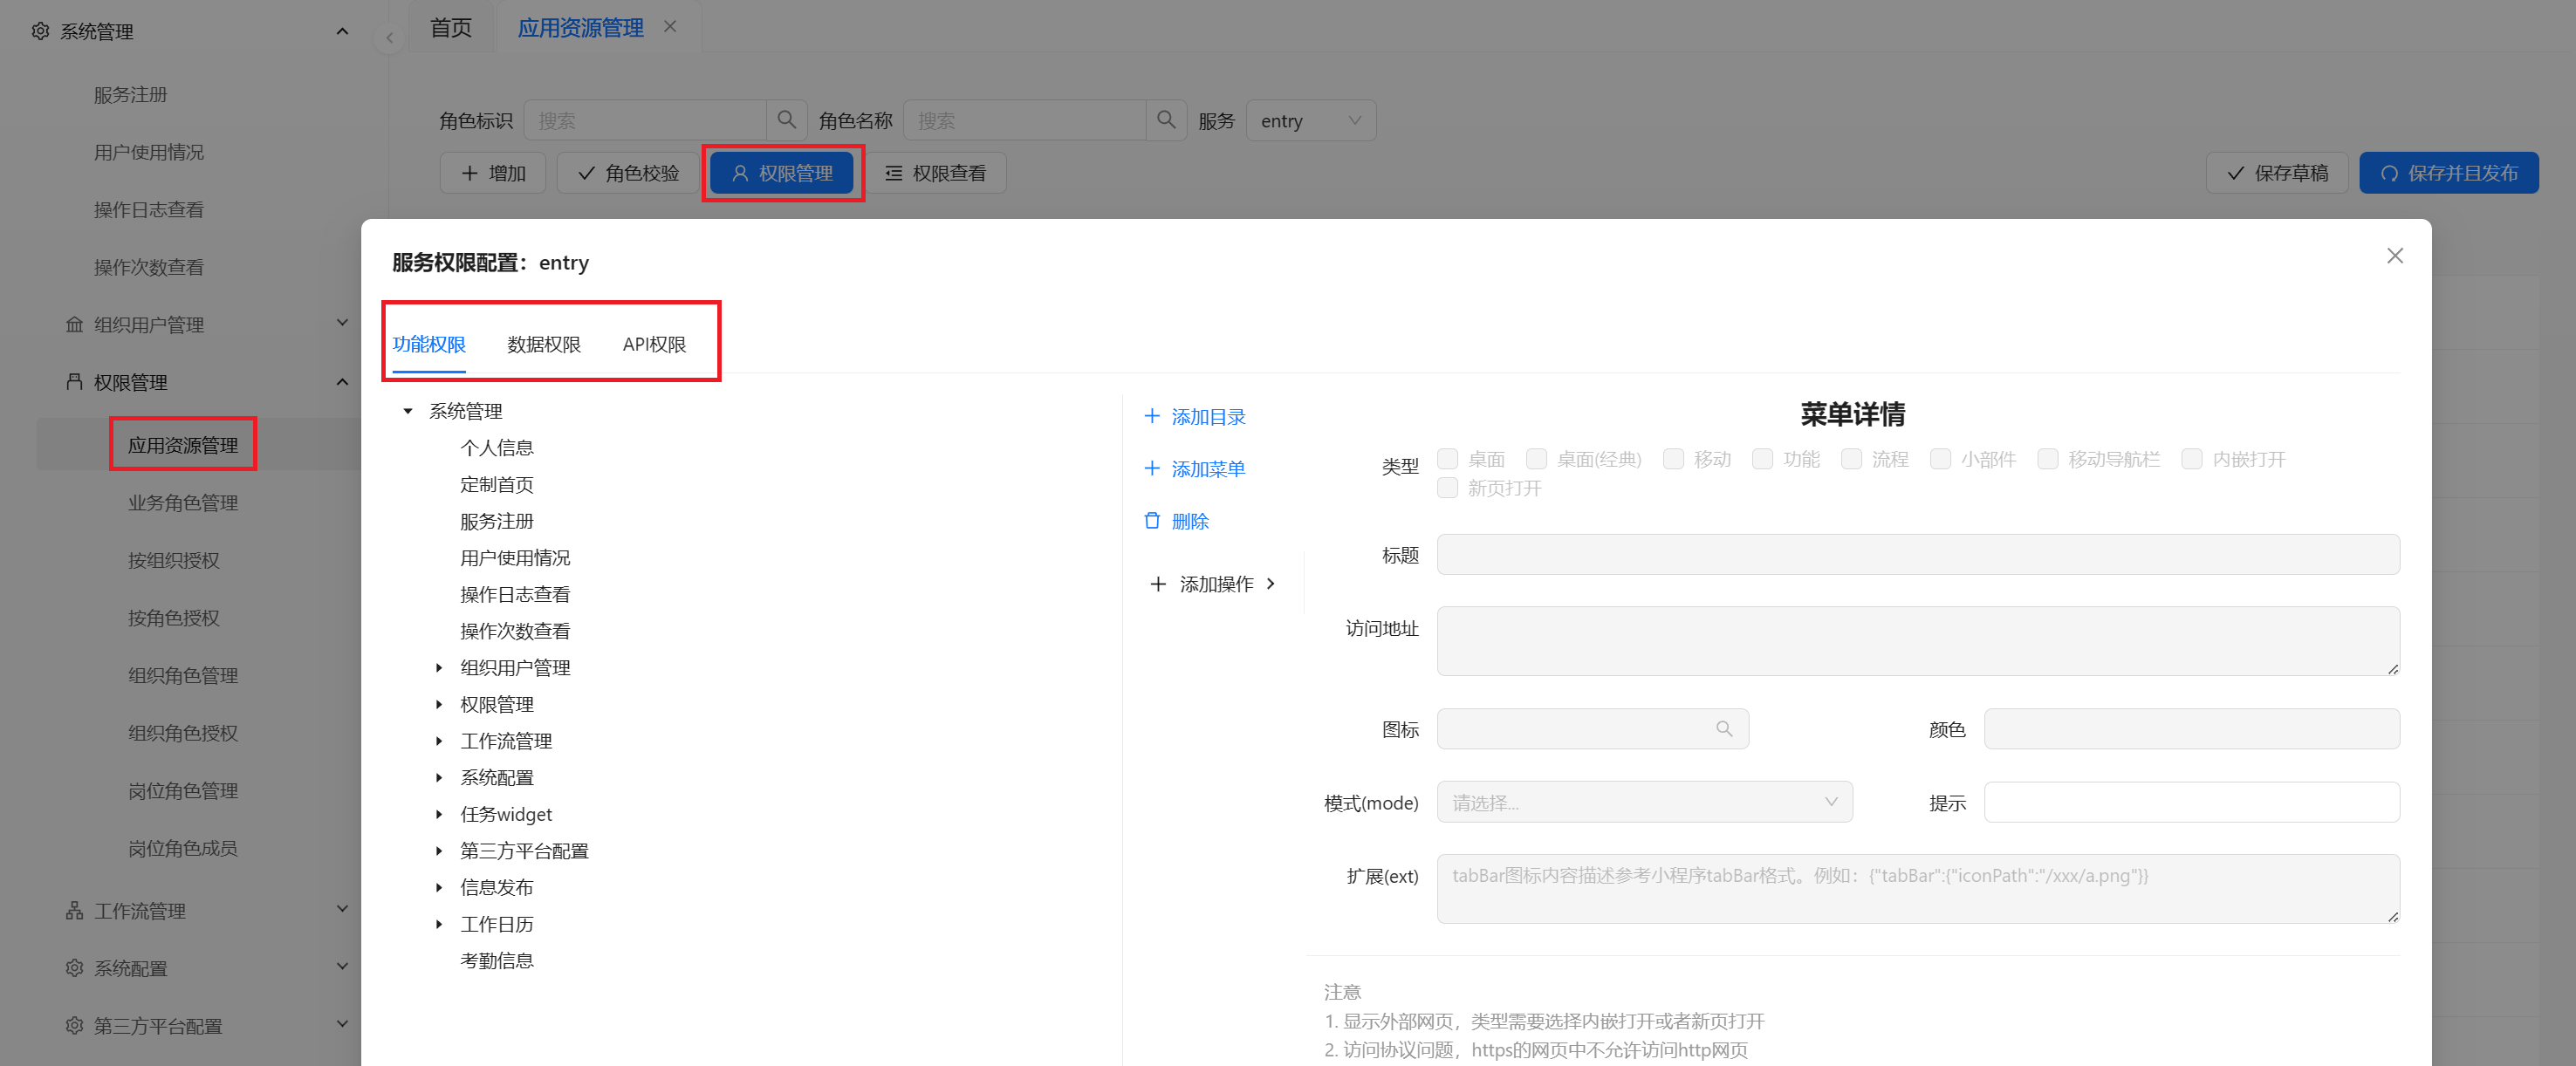Select 考勤信息 in the permission tree
Screen dimensions: 2576x1066
coord(497,961)
